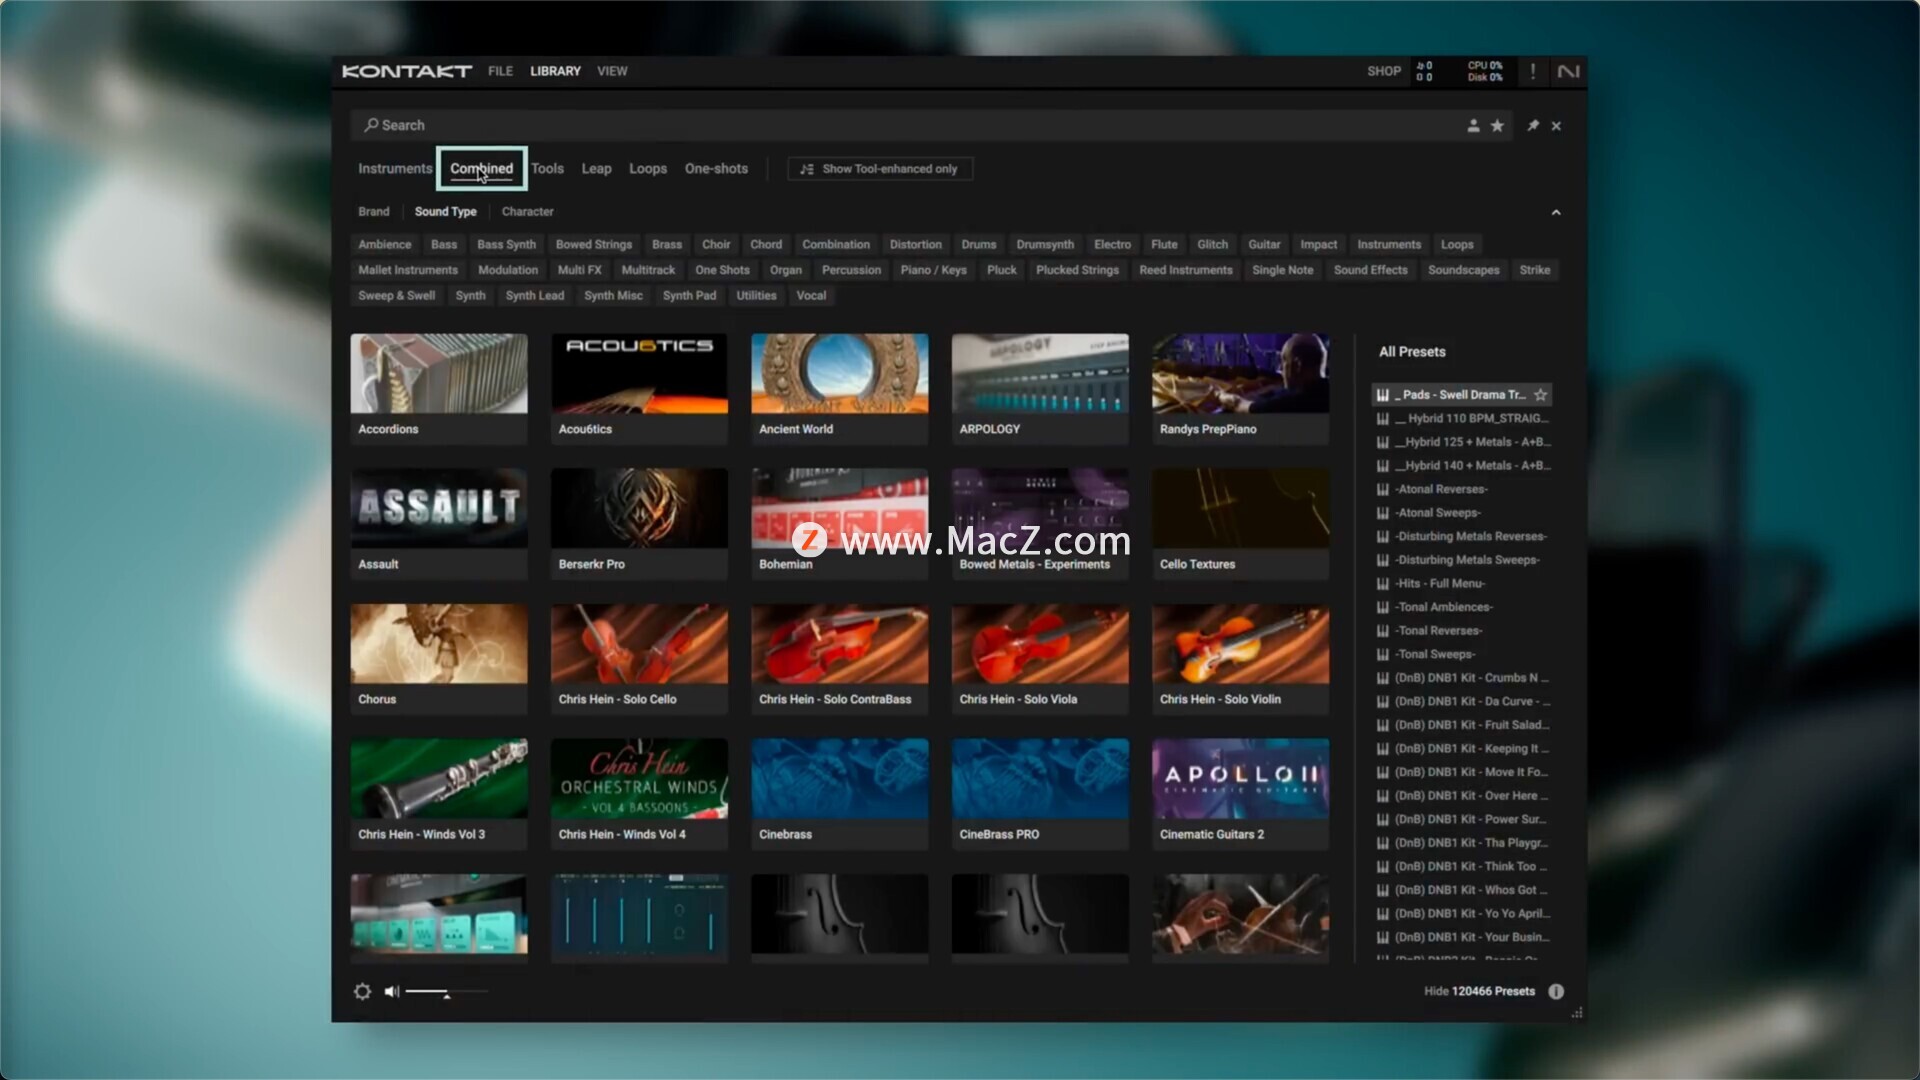
Task: Open the Randys PrepPiano library thumbnail
Action: [x=1241, y=389]
